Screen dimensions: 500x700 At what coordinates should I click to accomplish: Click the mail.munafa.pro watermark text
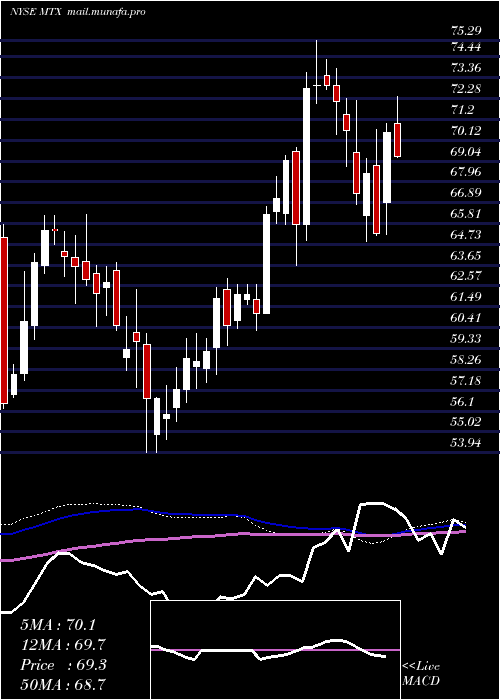click(x=107, y=12)
